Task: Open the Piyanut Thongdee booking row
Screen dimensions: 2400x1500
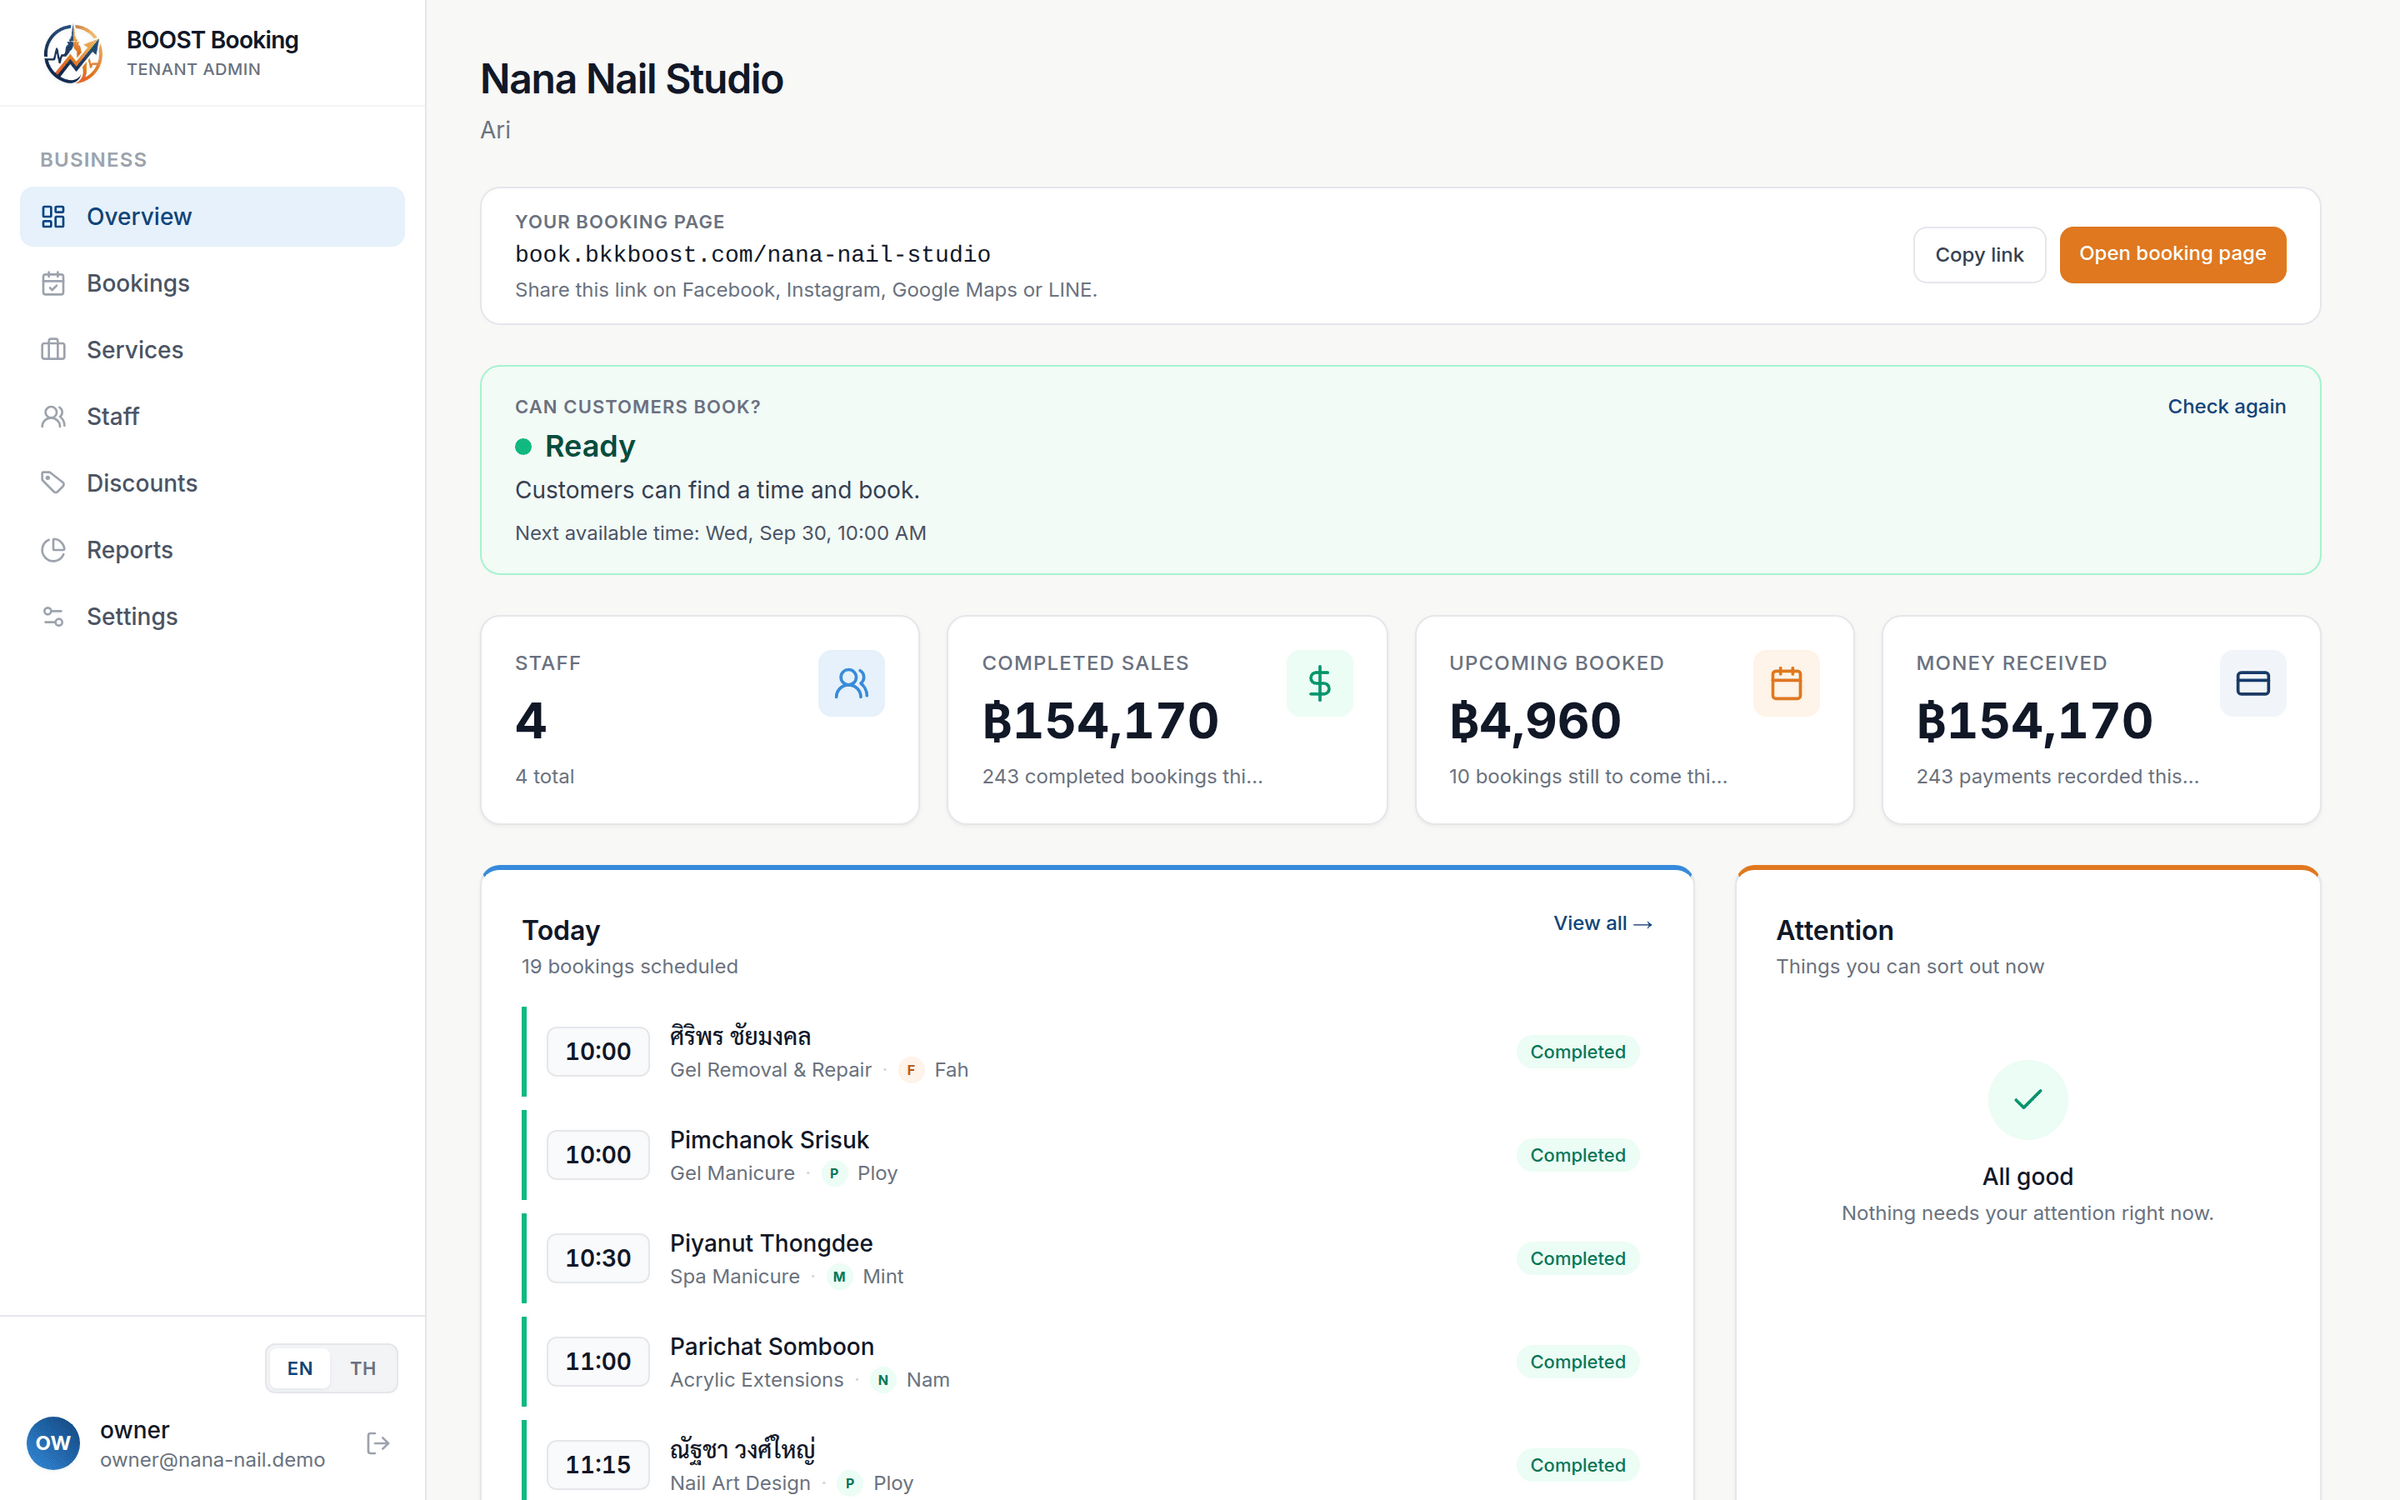Action: tap(1086, 1258)
